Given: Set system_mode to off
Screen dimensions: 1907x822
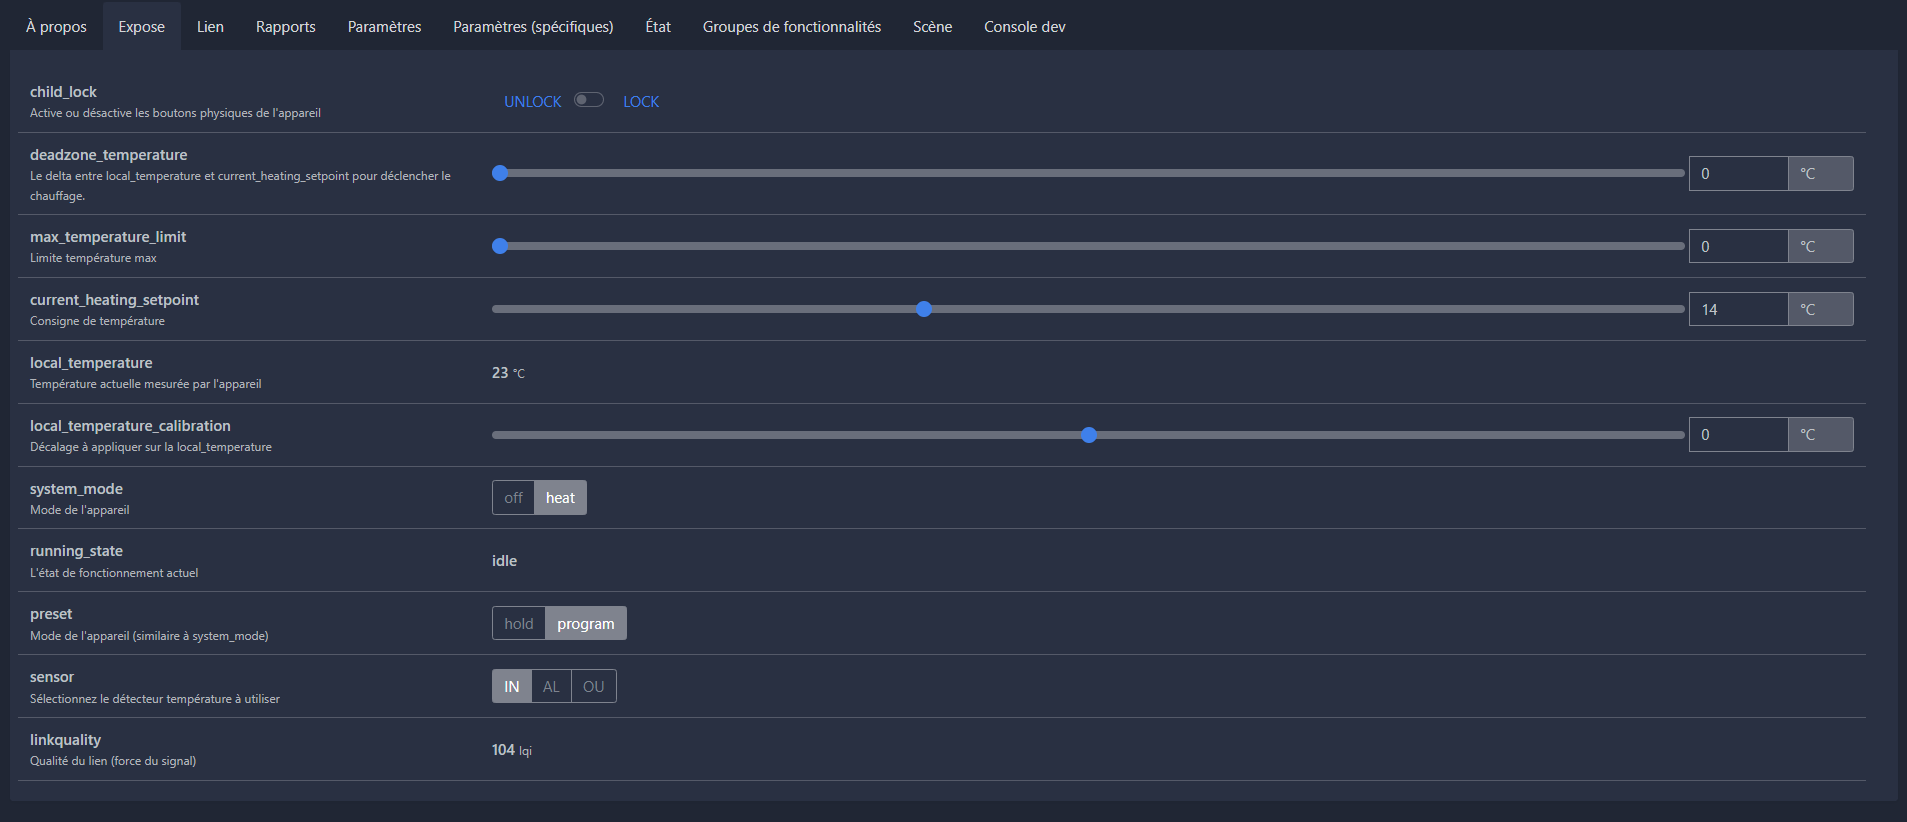Looking at the screenshot, I should [x=513, y=498].
